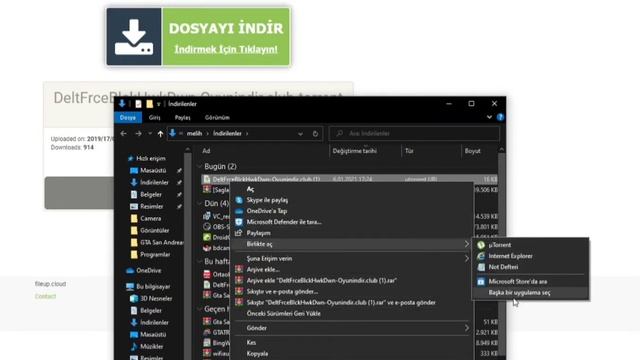Image resolution: width=640 pixels, height=360 pixels.
Task: Go up one folder level with up arrow
Action: [x=160, y=133]
